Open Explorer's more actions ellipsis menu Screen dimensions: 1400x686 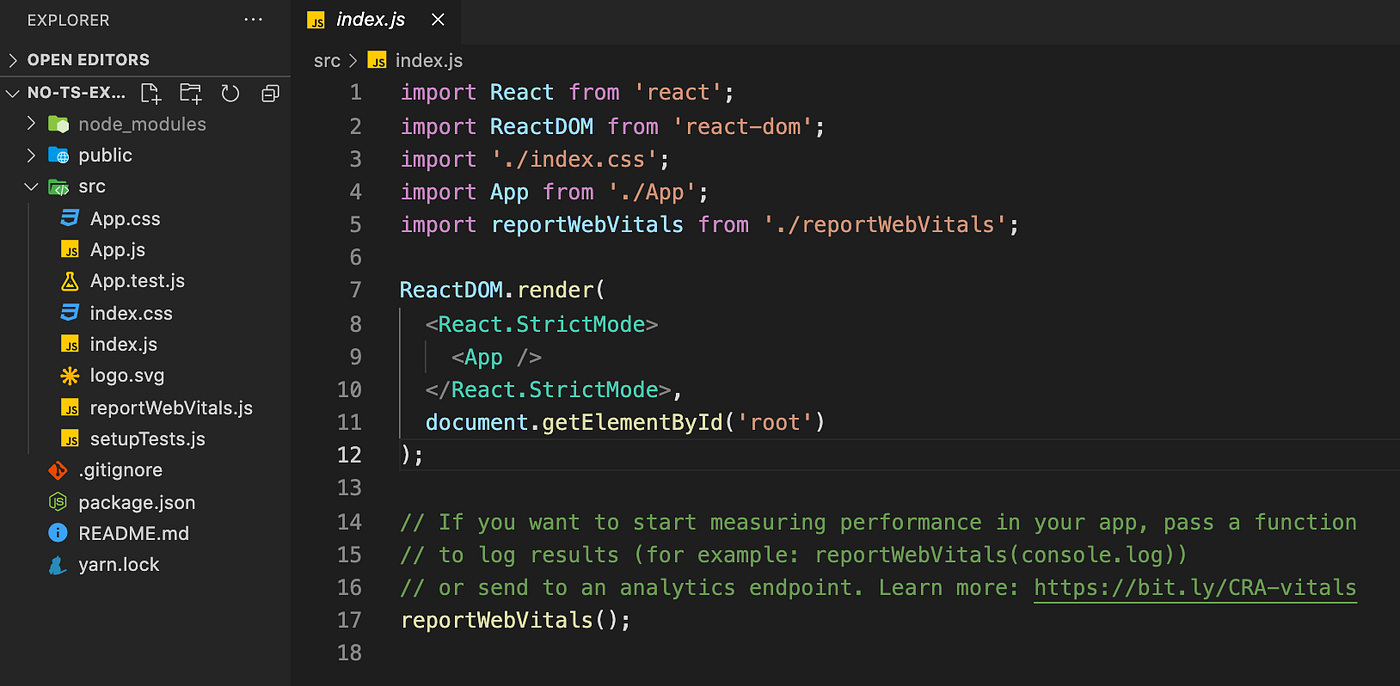pyautogui.click(x=253, y=20)
